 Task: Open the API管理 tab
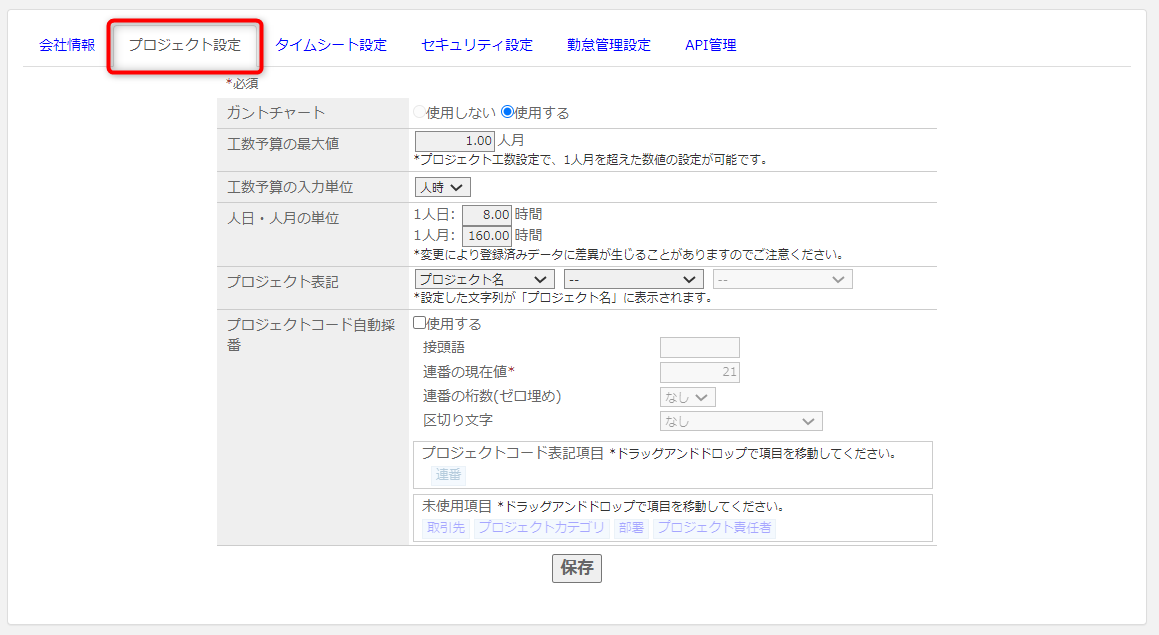(x=710, y=45)
